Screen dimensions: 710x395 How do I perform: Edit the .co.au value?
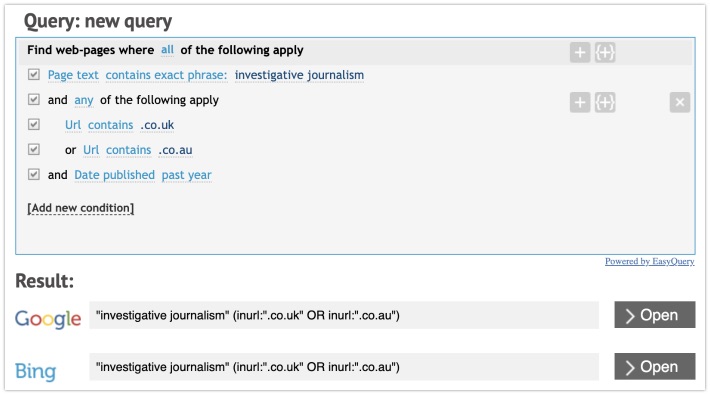pos(175,150)
